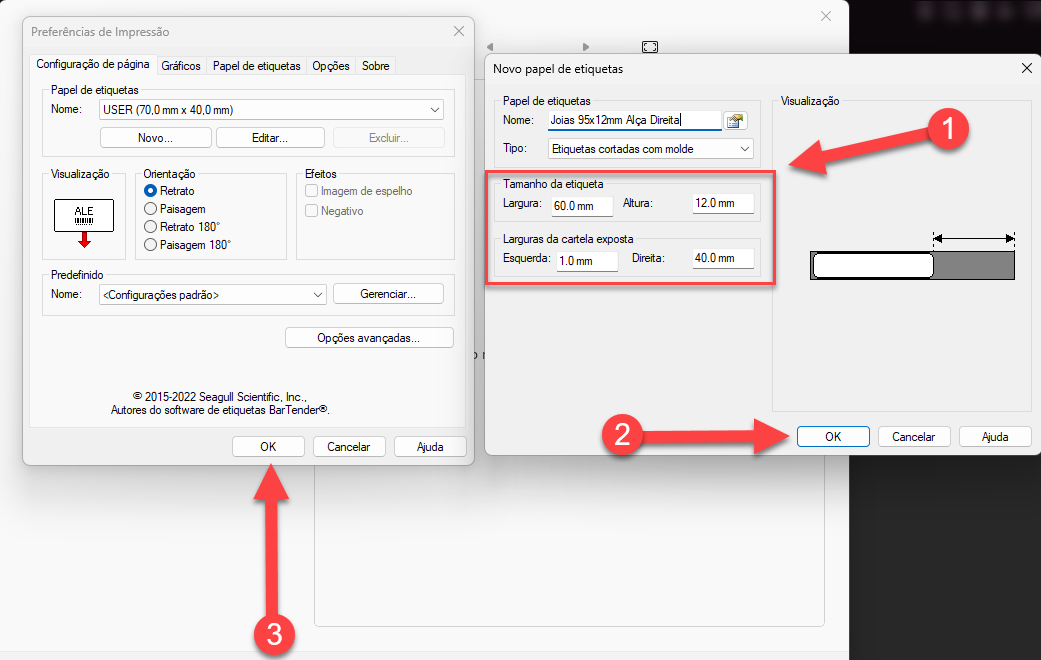Viewport: 1041px width, 660px height.
Task: Open the USER (70,0 mm x 40,0 mm) dropdown
Action: pos(272,110)
